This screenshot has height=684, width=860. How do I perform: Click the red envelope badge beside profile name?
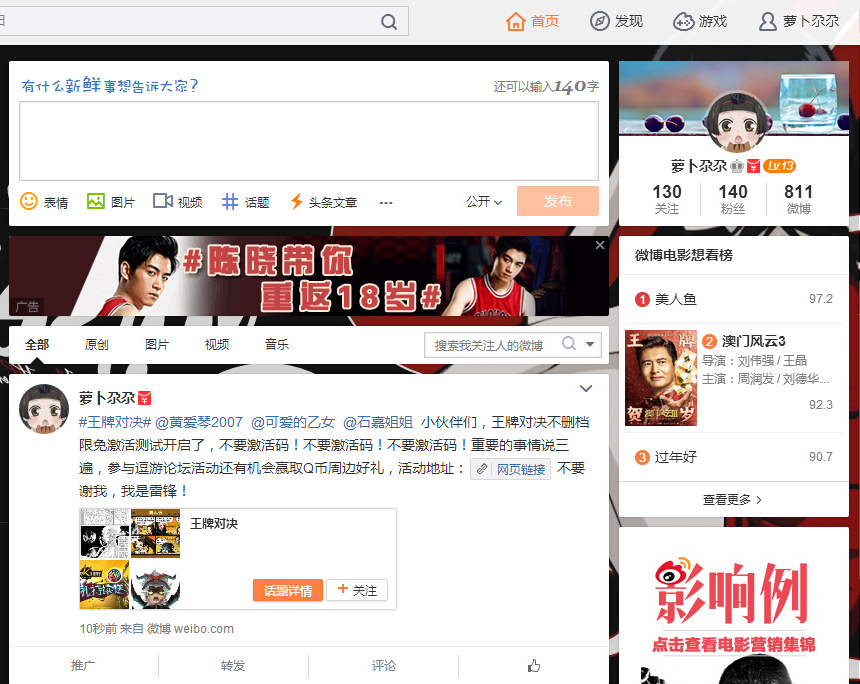[754, 166]
